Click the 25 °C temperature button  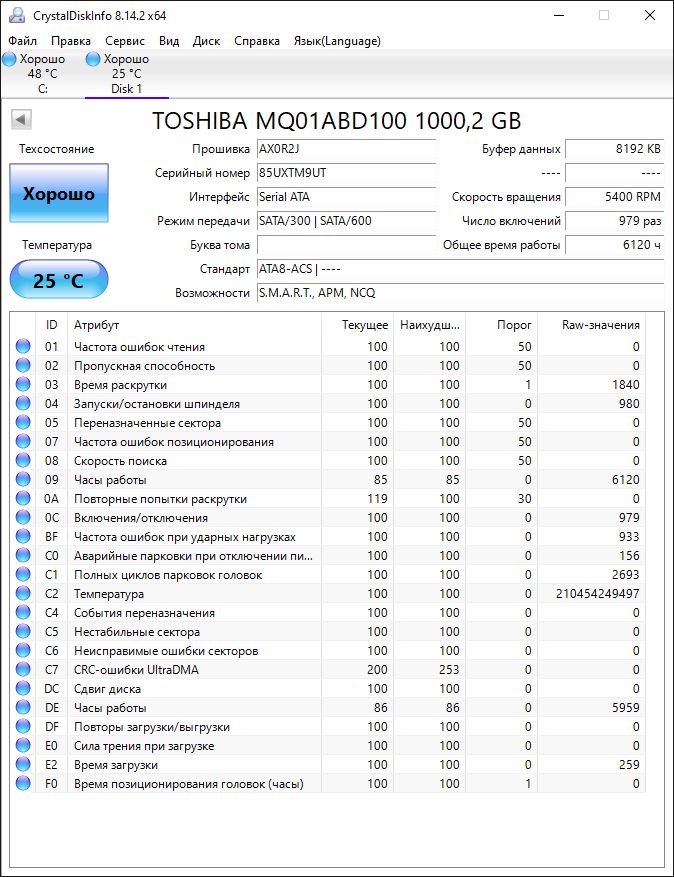tap(59, 280)
